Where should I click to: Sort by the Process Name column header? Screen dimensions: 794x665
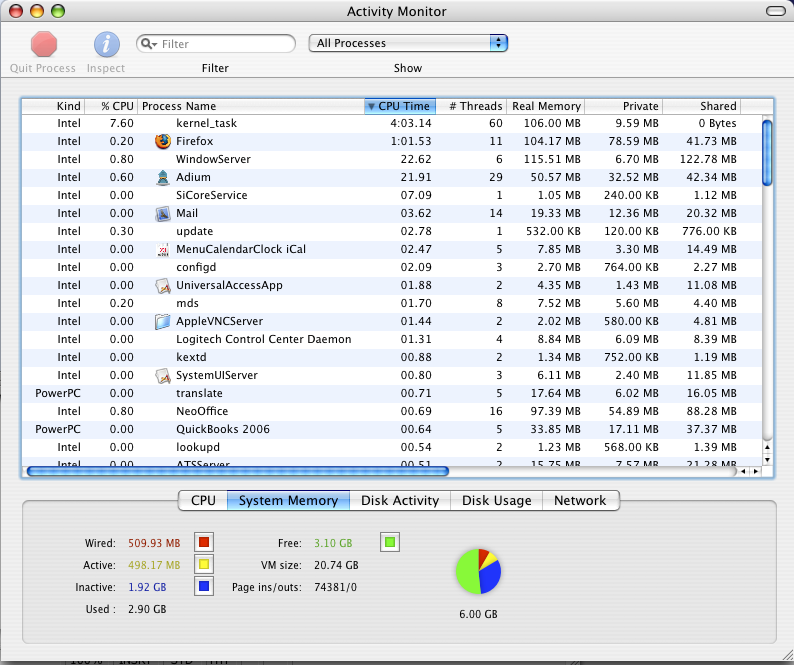click(251, 106)
